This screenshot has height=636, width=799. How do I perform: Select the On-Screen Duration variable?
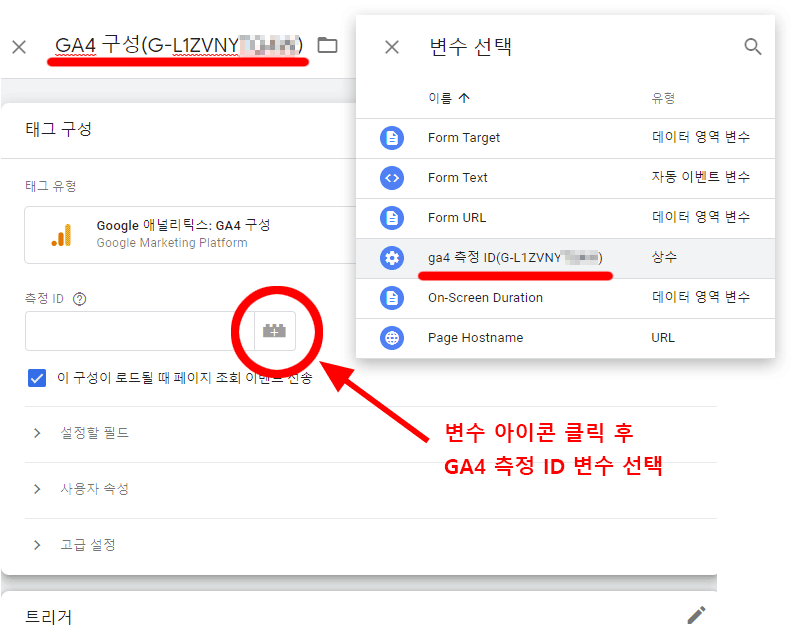pos(565,298)
